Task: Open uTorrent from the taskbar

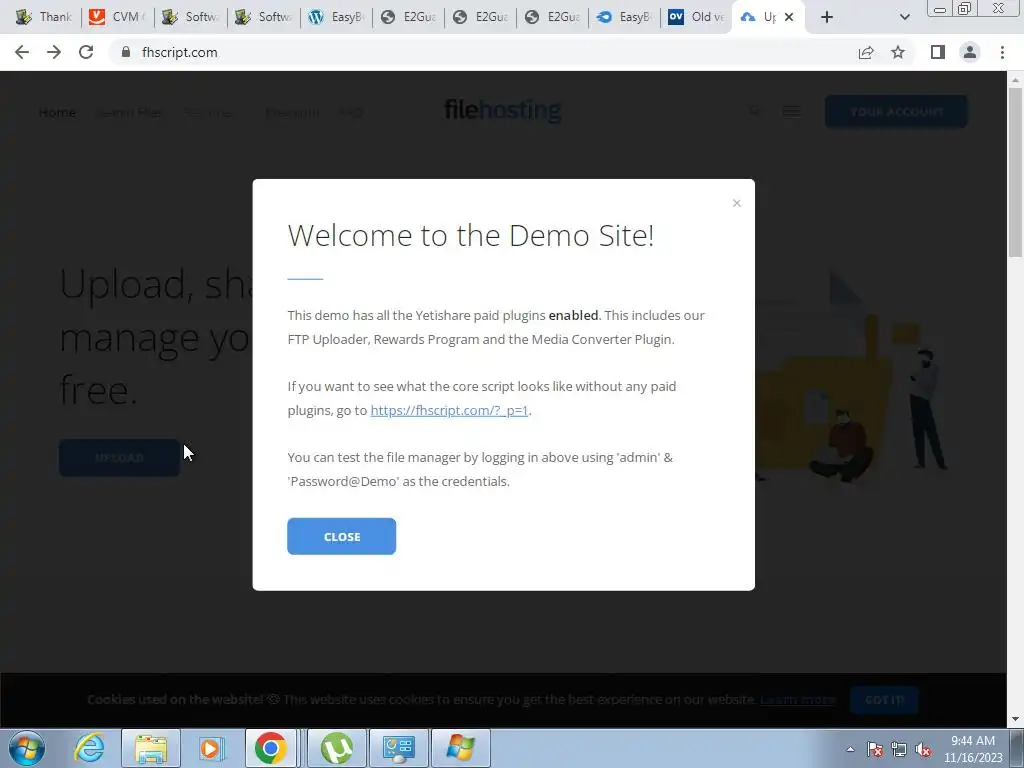Action: (x=336, y=748)
